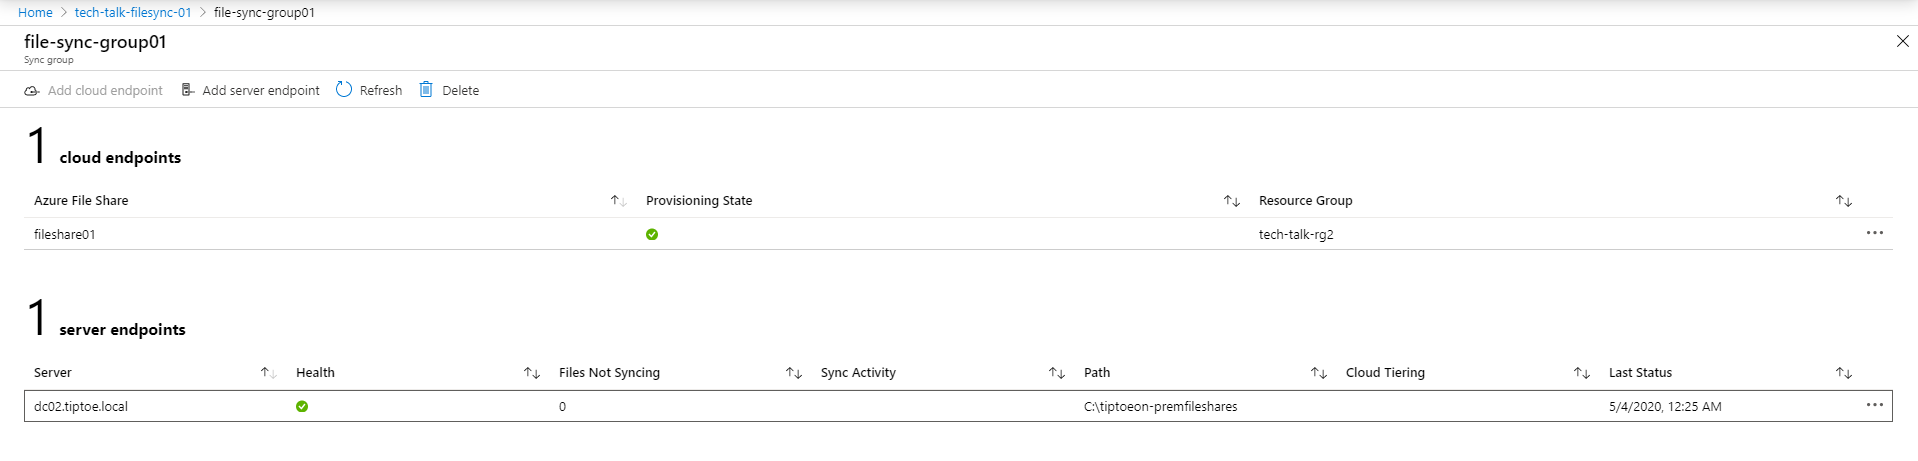Select the dc02.tiptoe.local server endpoint
The width and height of the screenshot is (1918, 461).
tap(958, 406)
